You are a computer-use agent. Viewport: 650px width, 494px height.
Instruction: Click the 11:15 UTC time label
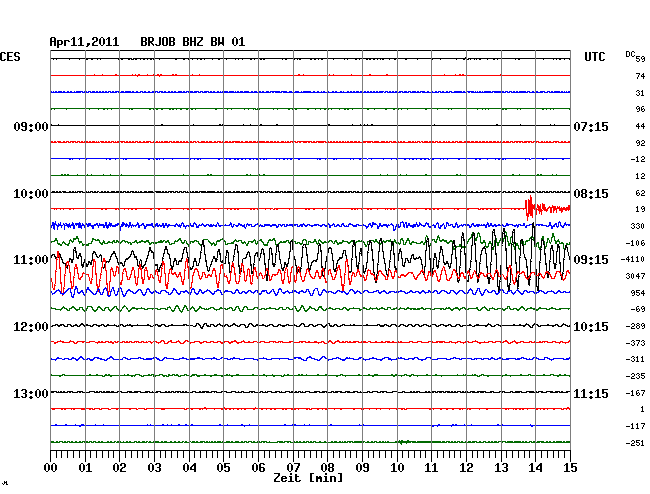(591, 393)
